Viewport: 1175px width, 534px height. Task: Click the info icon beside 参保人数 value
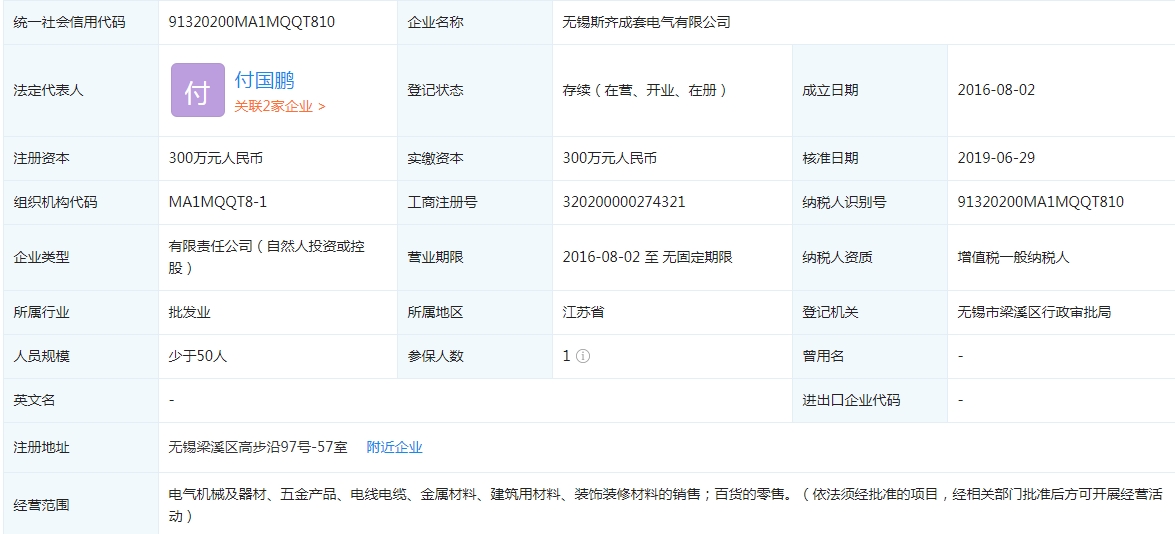click(x=583, y=356)
